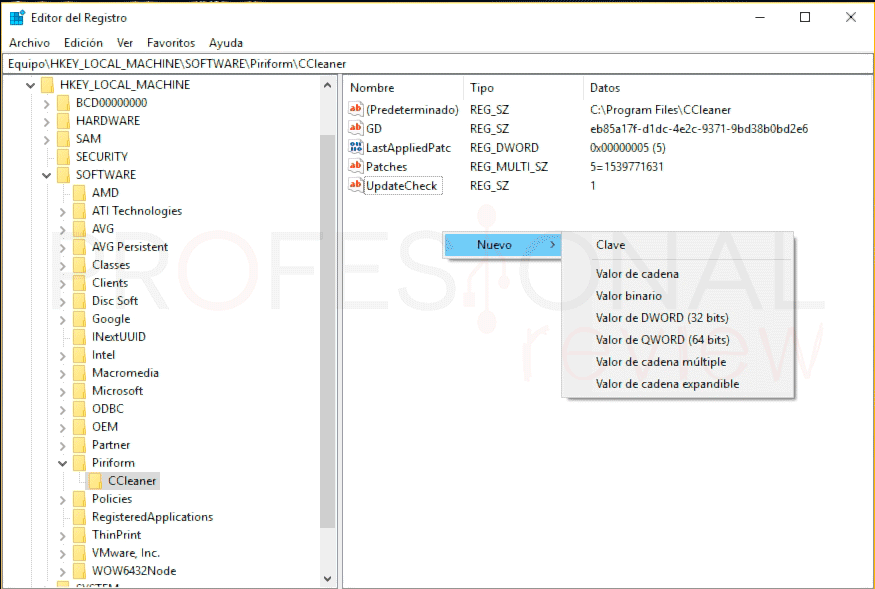Click the SOFTWARE folder icon
The width and height of the screenshot is (875, 589).
(64, 175)
